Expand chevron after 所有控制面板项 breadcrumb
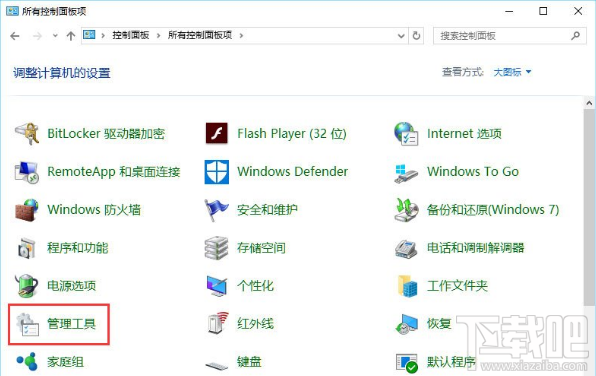The height and width of the screenshot is (376, 596). point(241,36)
